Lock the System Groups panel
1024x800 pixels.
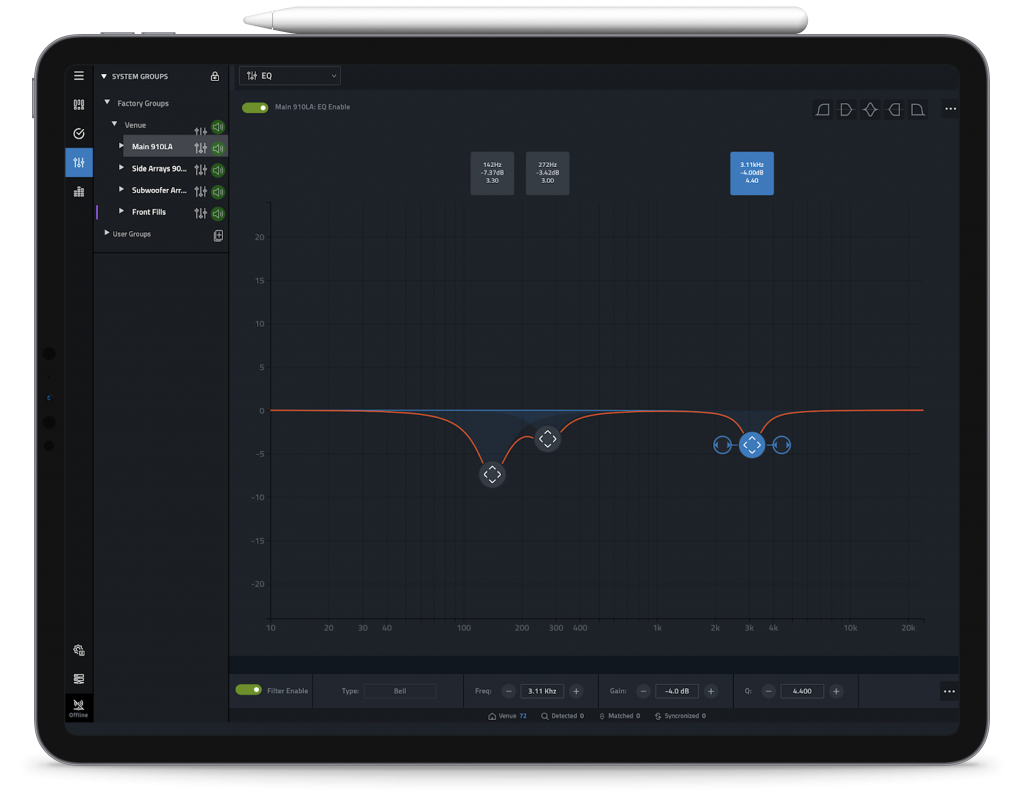pyautogui.click(x=214, y=77)
